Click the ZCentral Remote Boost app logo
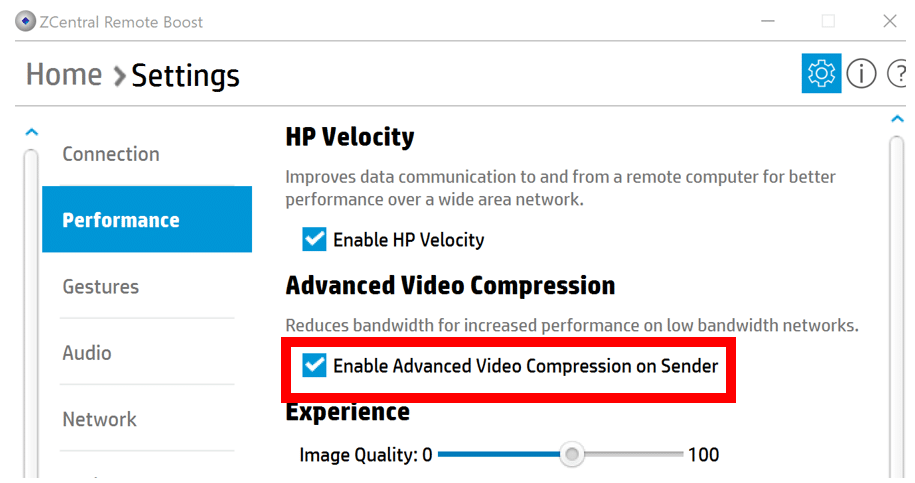915x483 pixels. point(25,22)
